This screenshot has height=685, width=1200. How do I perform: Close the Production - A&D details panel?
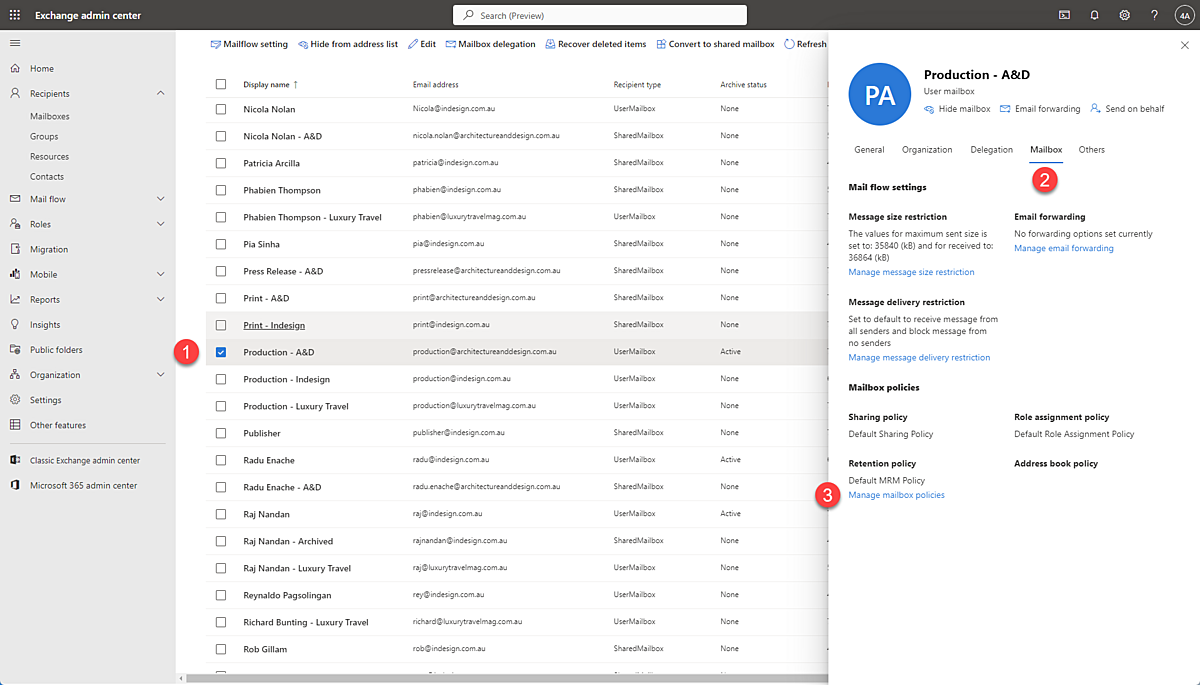[x=1185, y=46]
